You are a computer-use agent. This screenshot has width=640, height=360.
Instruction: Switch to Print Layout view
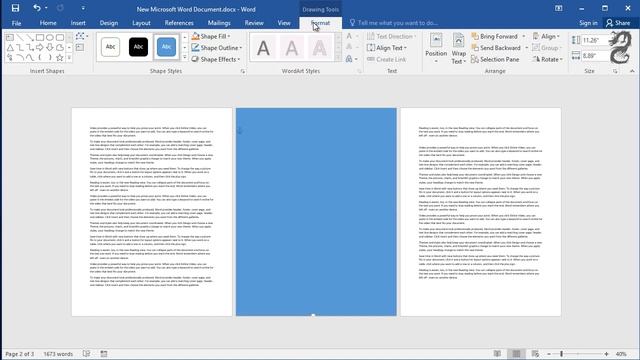[516, 354]
